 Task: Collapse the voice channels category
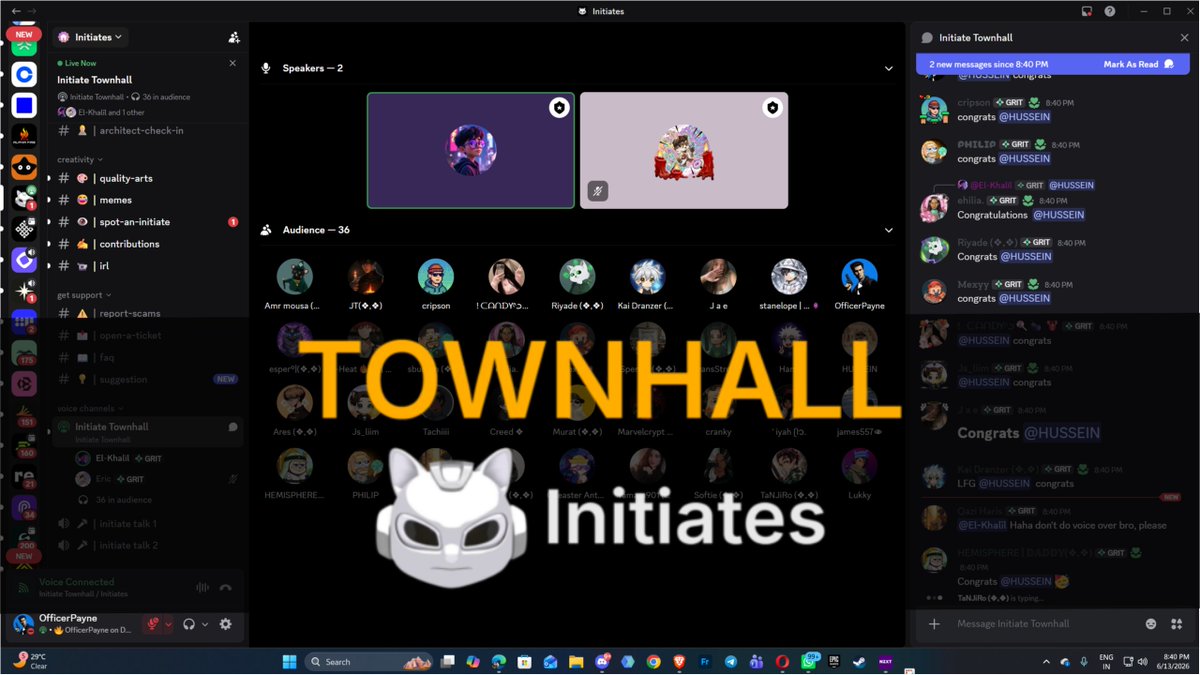[x=90, y=408]
